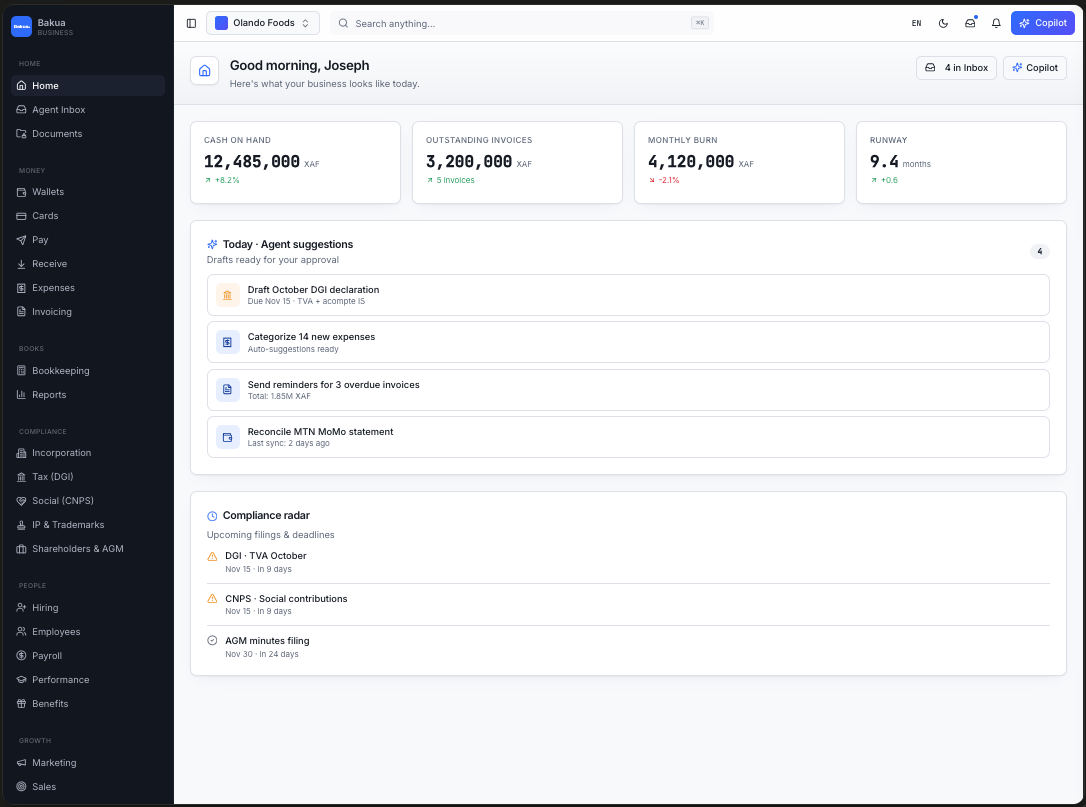Image resolution: width=1086 pixels, height=807 pixels.
Task: Open the Outstanding Invoices card
Action: (x=517, y=163)
